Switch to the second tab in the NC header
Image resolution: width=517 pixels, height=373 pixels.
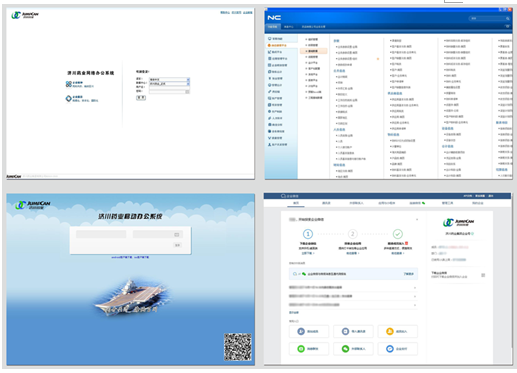(289, 27)
